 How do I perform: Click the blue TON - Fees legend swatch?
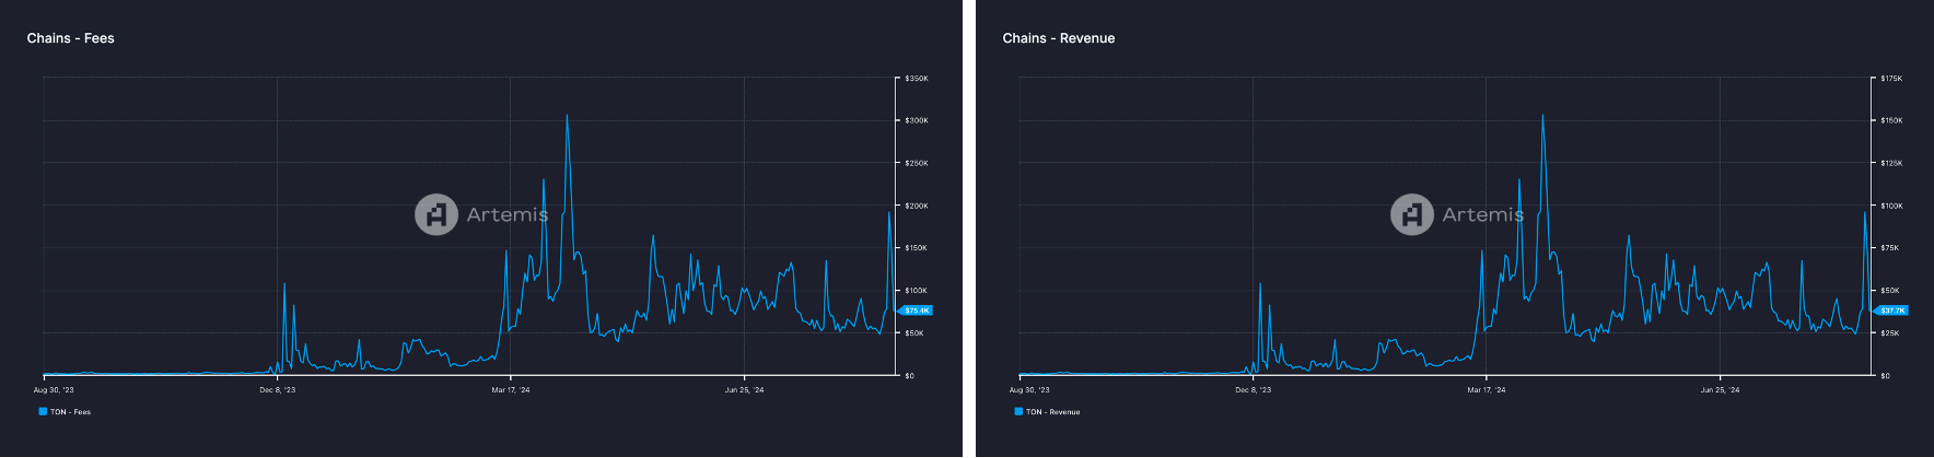tap(43, 412)
